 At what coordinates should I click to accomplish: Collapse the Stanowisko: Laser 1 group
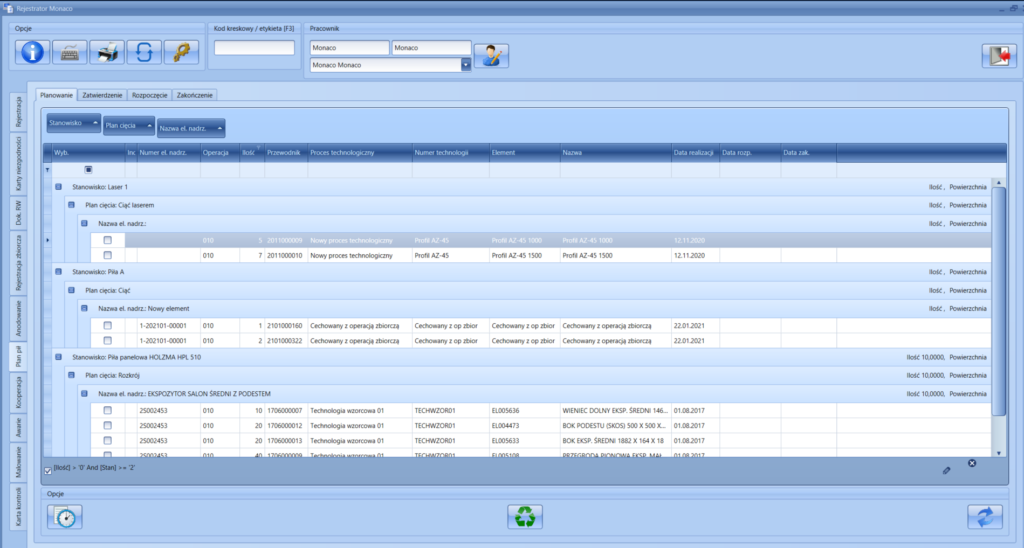pos(58,187)
